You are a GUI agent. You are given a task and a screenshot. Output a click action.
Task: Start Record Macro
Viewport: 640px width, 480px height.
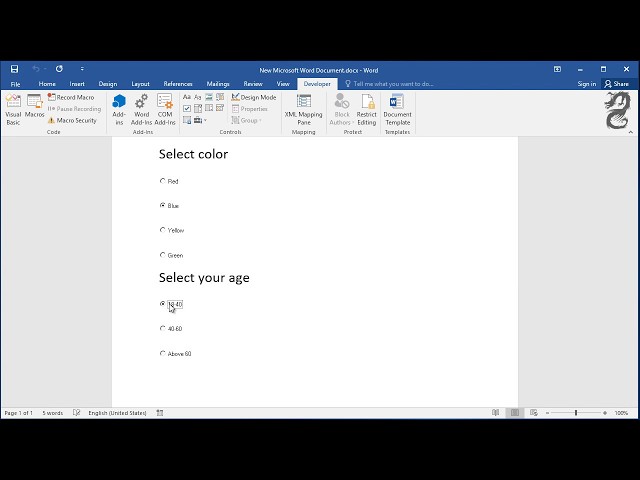click(71, 97)
